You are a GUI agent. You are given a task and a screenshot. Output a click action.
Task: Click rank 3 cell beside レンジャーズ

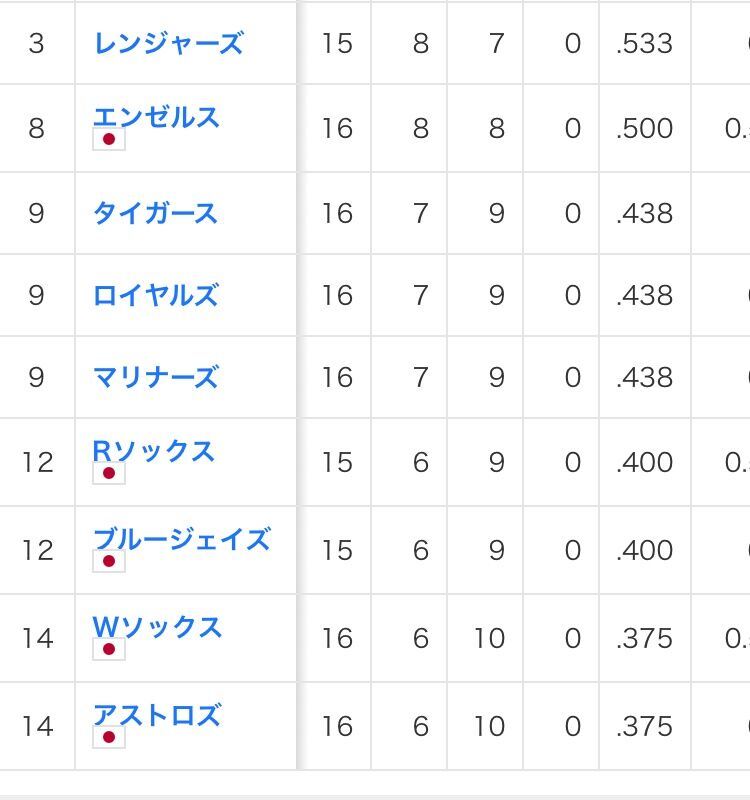[x=37, y=43]
